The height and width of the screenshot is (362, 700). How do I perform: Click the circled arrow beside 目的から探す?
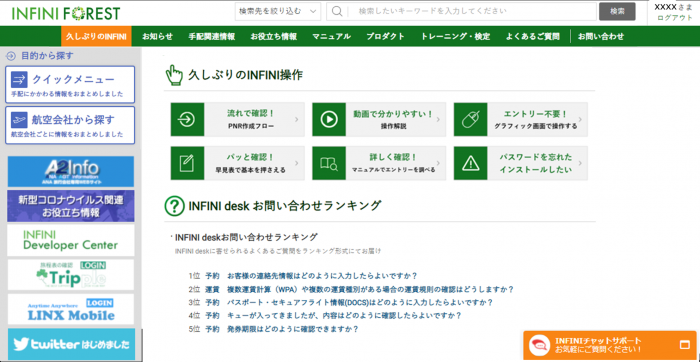click(11, 56)
